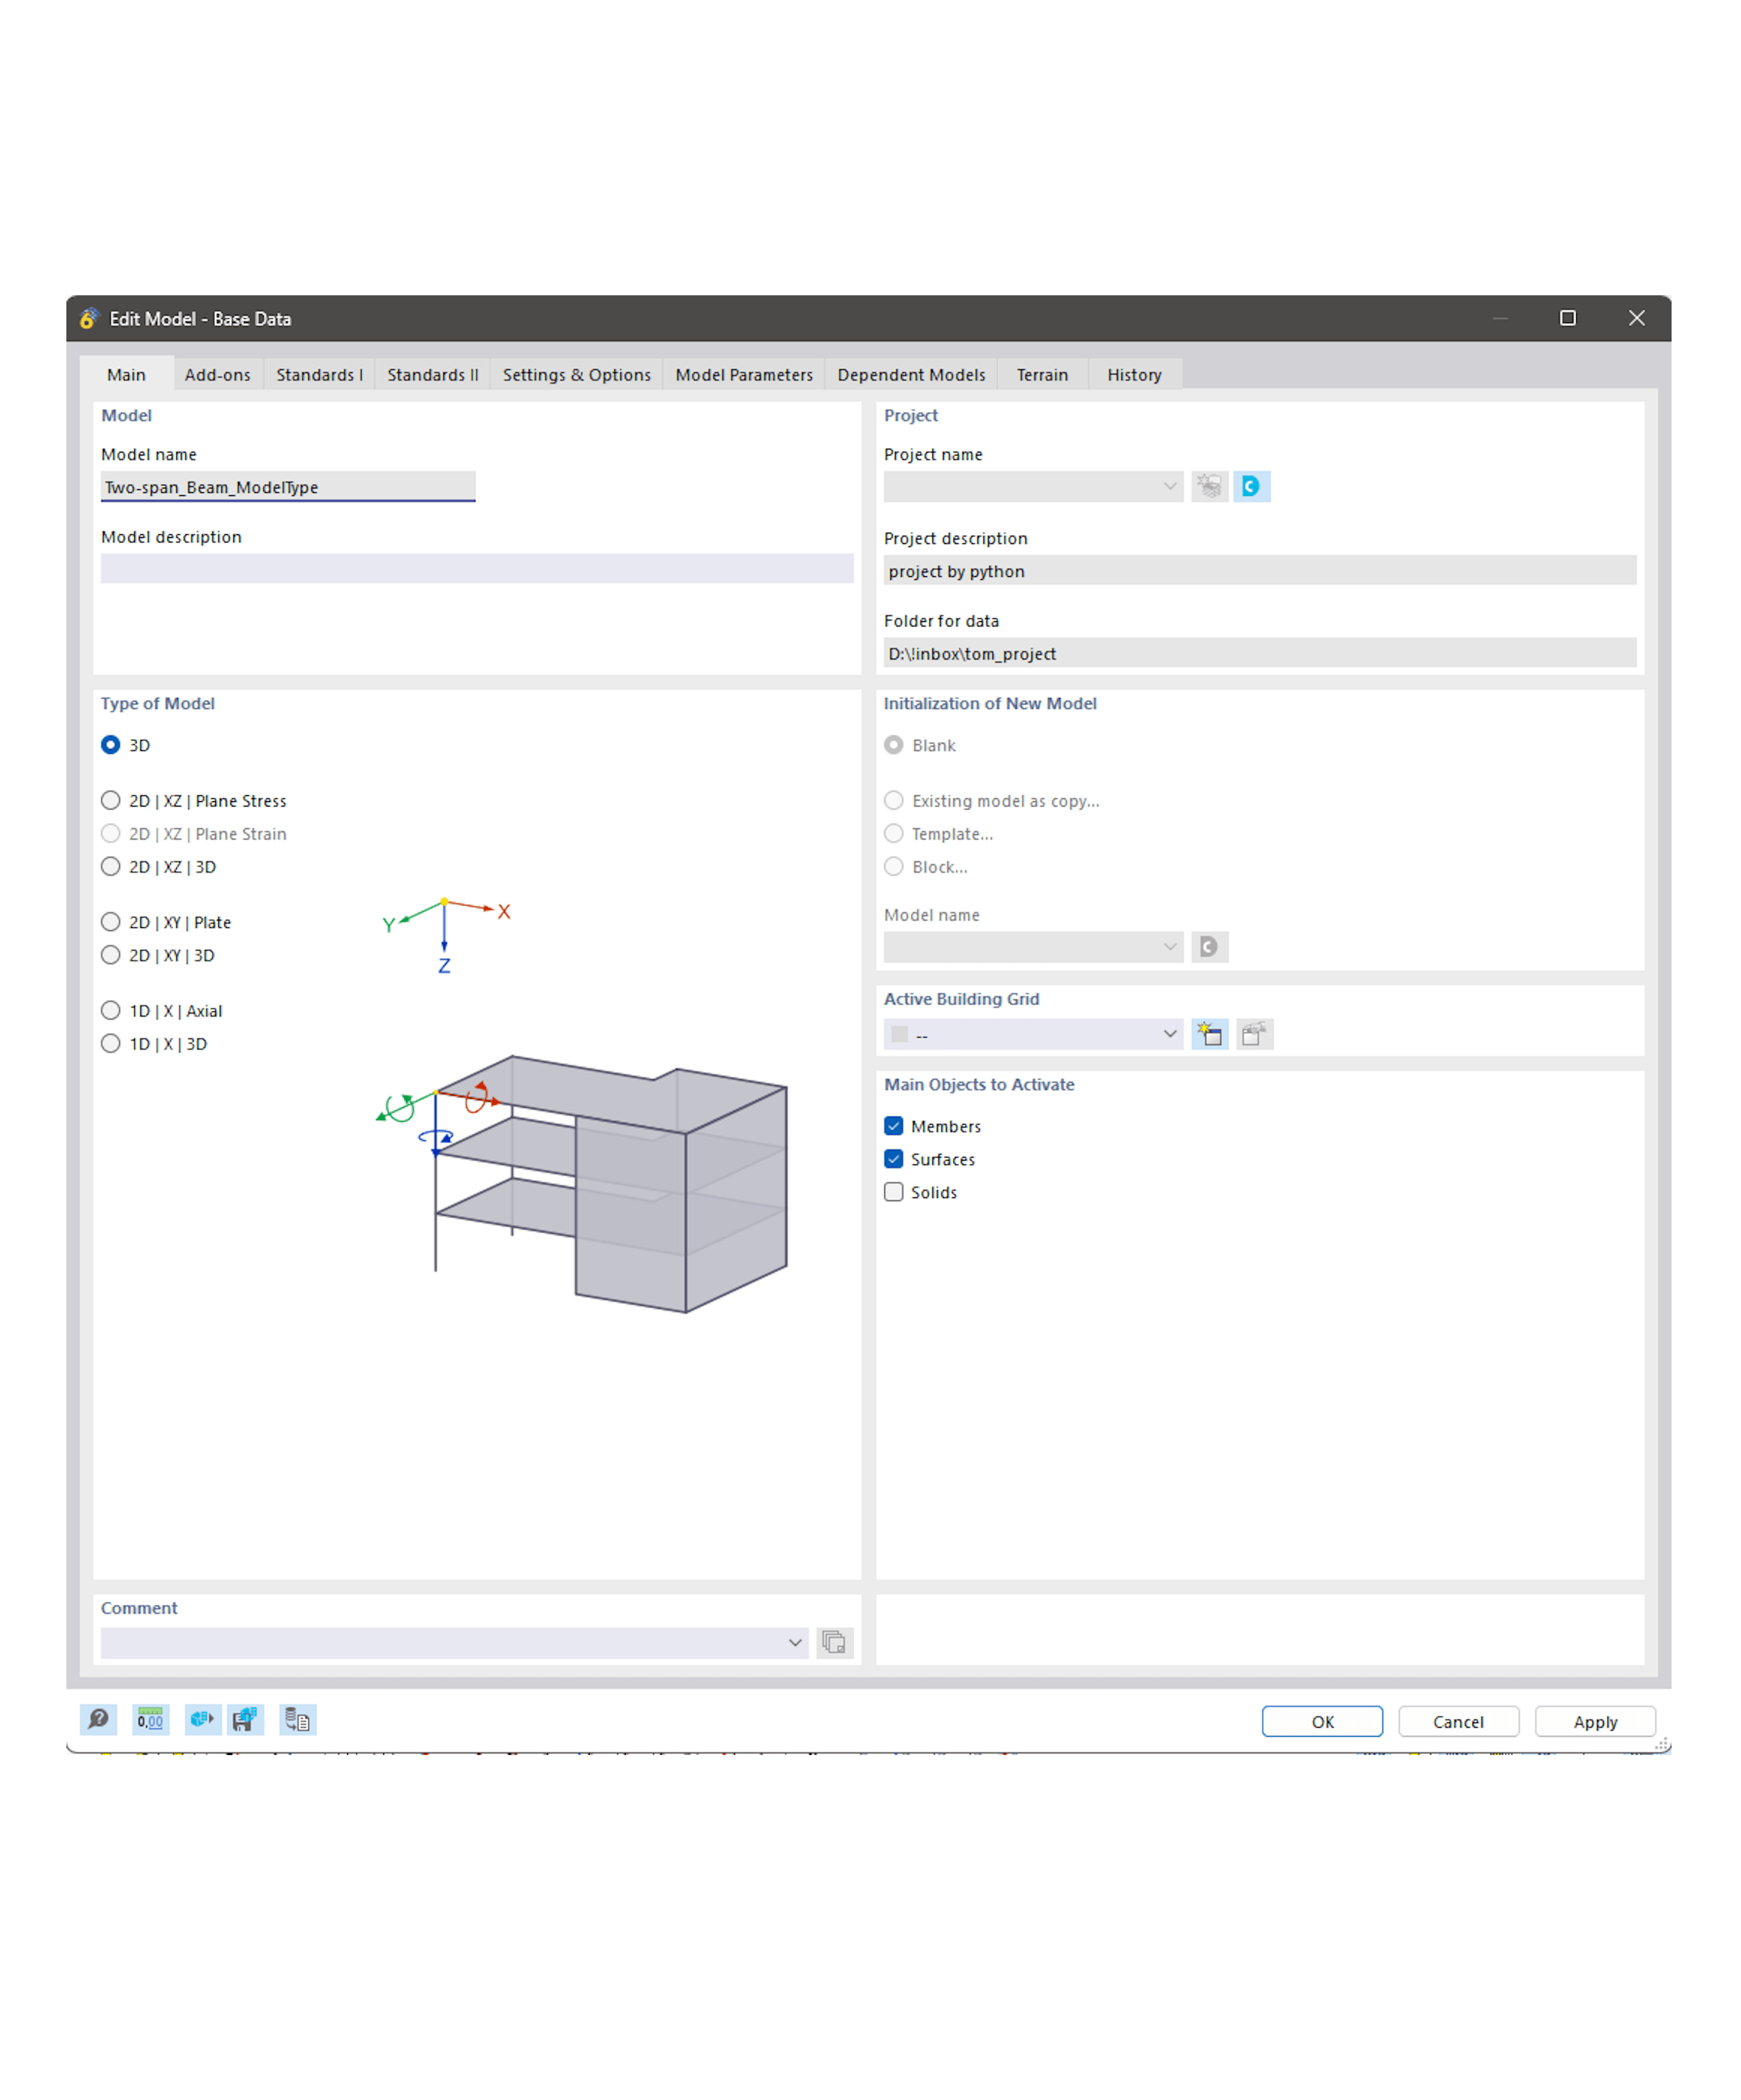Open the Settings & Options tab
1741x2100 pixels.
[x=576, y=375]
